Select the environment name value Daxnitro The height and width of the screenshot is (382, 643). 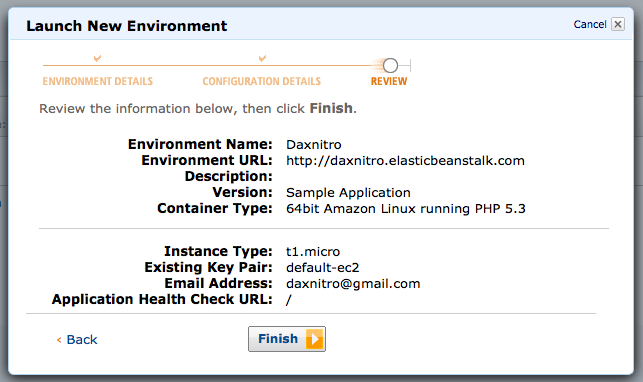click(314, 145)
